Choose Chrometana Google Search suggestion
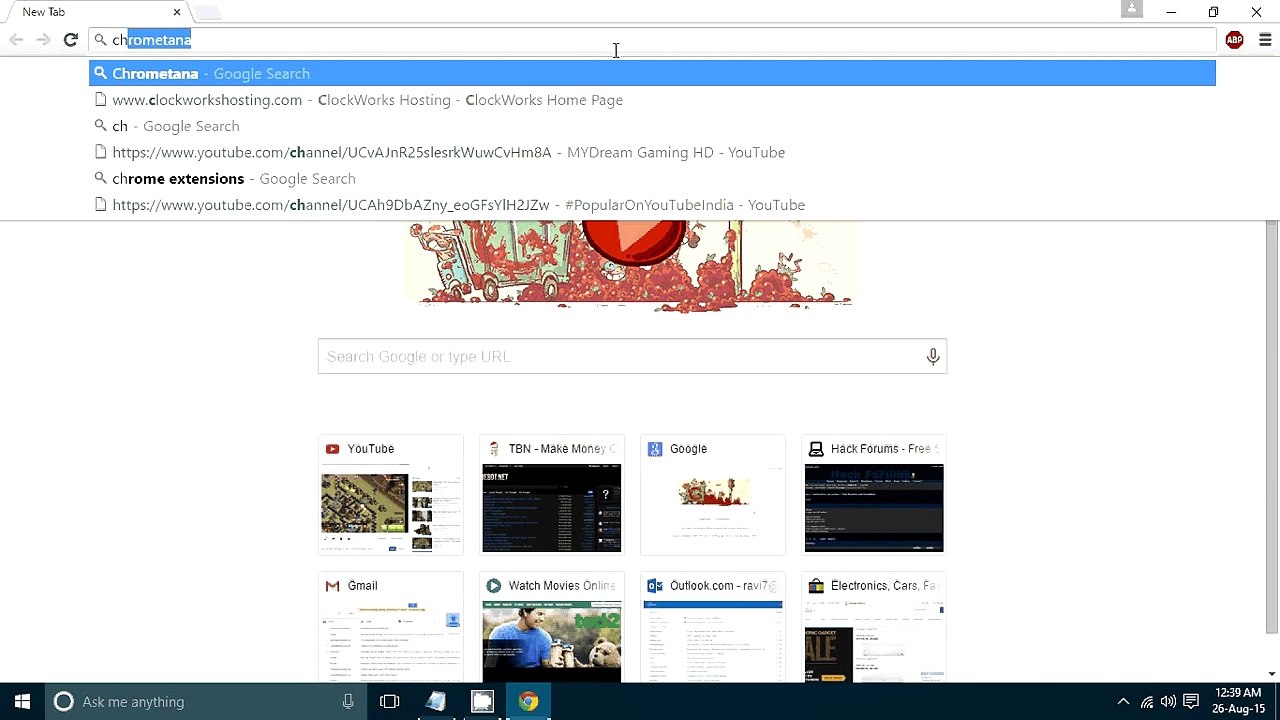This screenshot has height=720, width=1280. pos(652,73)
